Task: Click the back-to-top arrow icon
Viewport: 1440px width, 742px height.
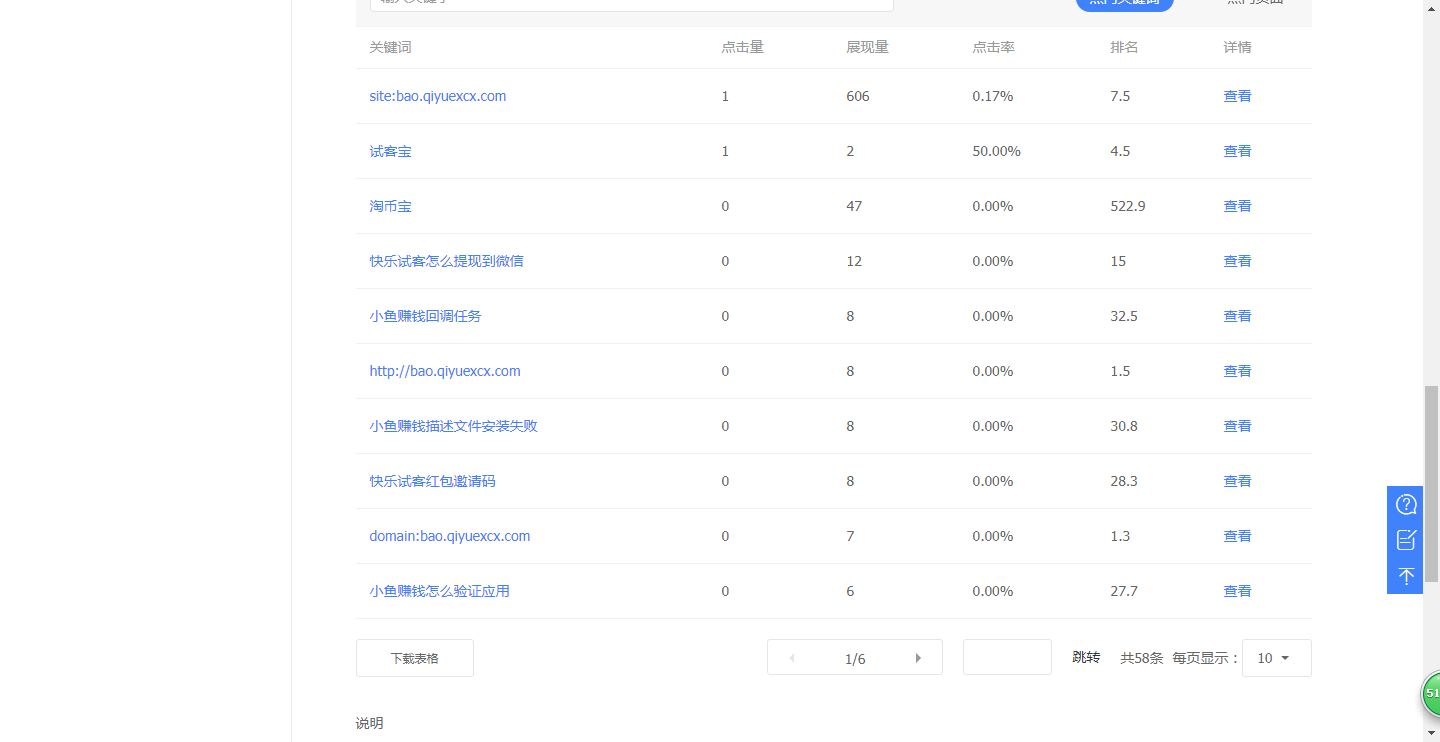Action: (x=1406, y=576)
